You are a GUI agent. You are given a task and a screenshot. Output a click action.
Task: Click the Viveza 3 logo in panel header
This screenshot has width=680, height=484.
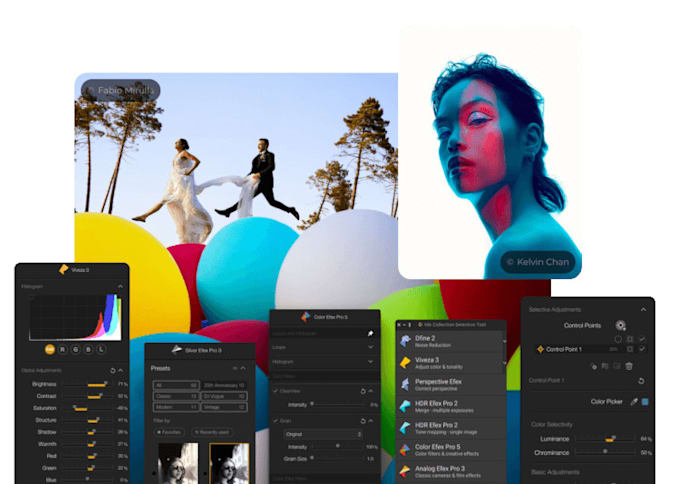coord(63,269)
